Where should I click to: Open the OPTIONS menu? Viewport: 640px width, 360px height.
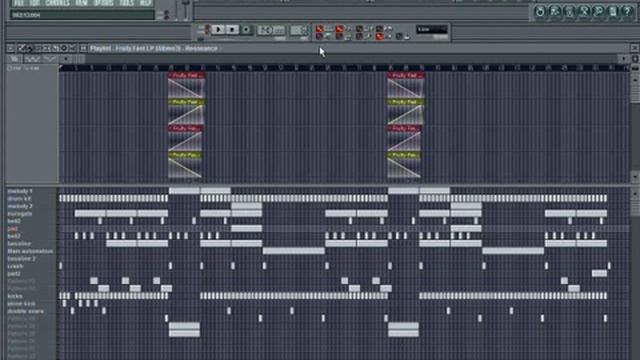tap(104, 3)
